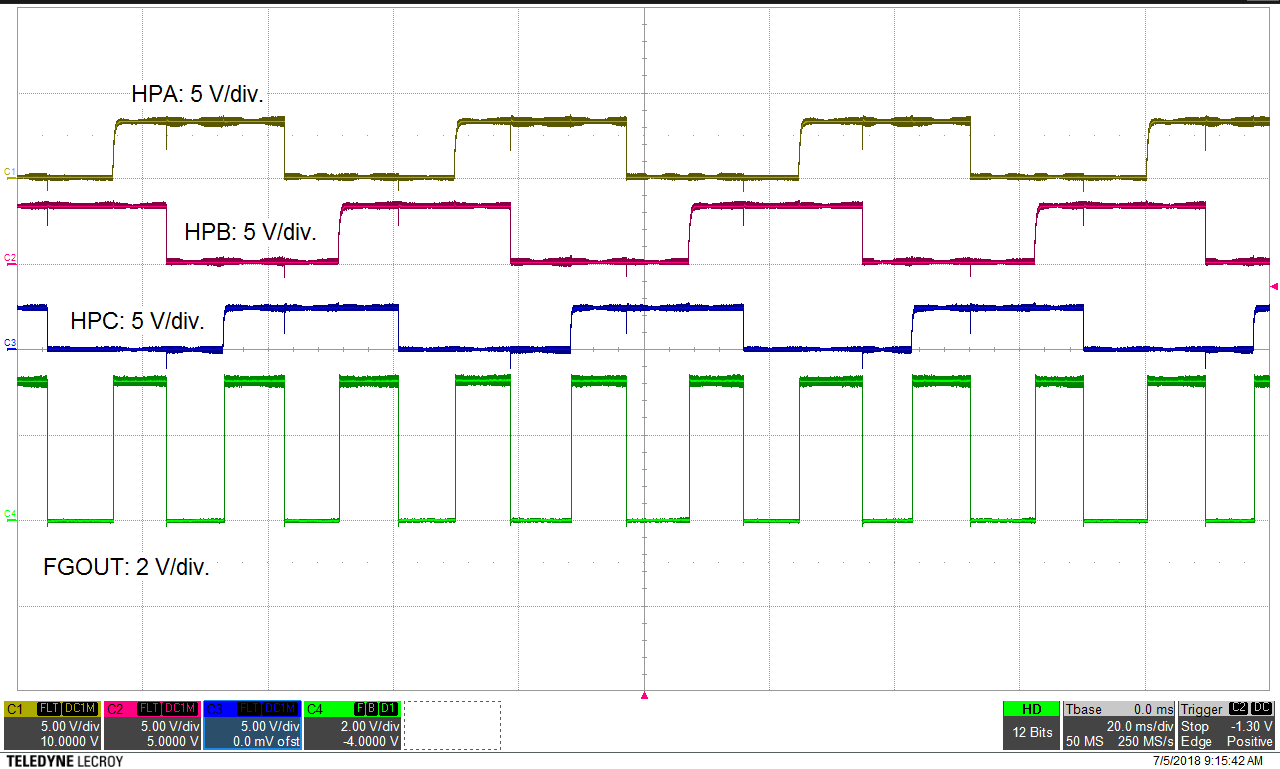Select the D1 badge on channel C4

pos(386,710)
